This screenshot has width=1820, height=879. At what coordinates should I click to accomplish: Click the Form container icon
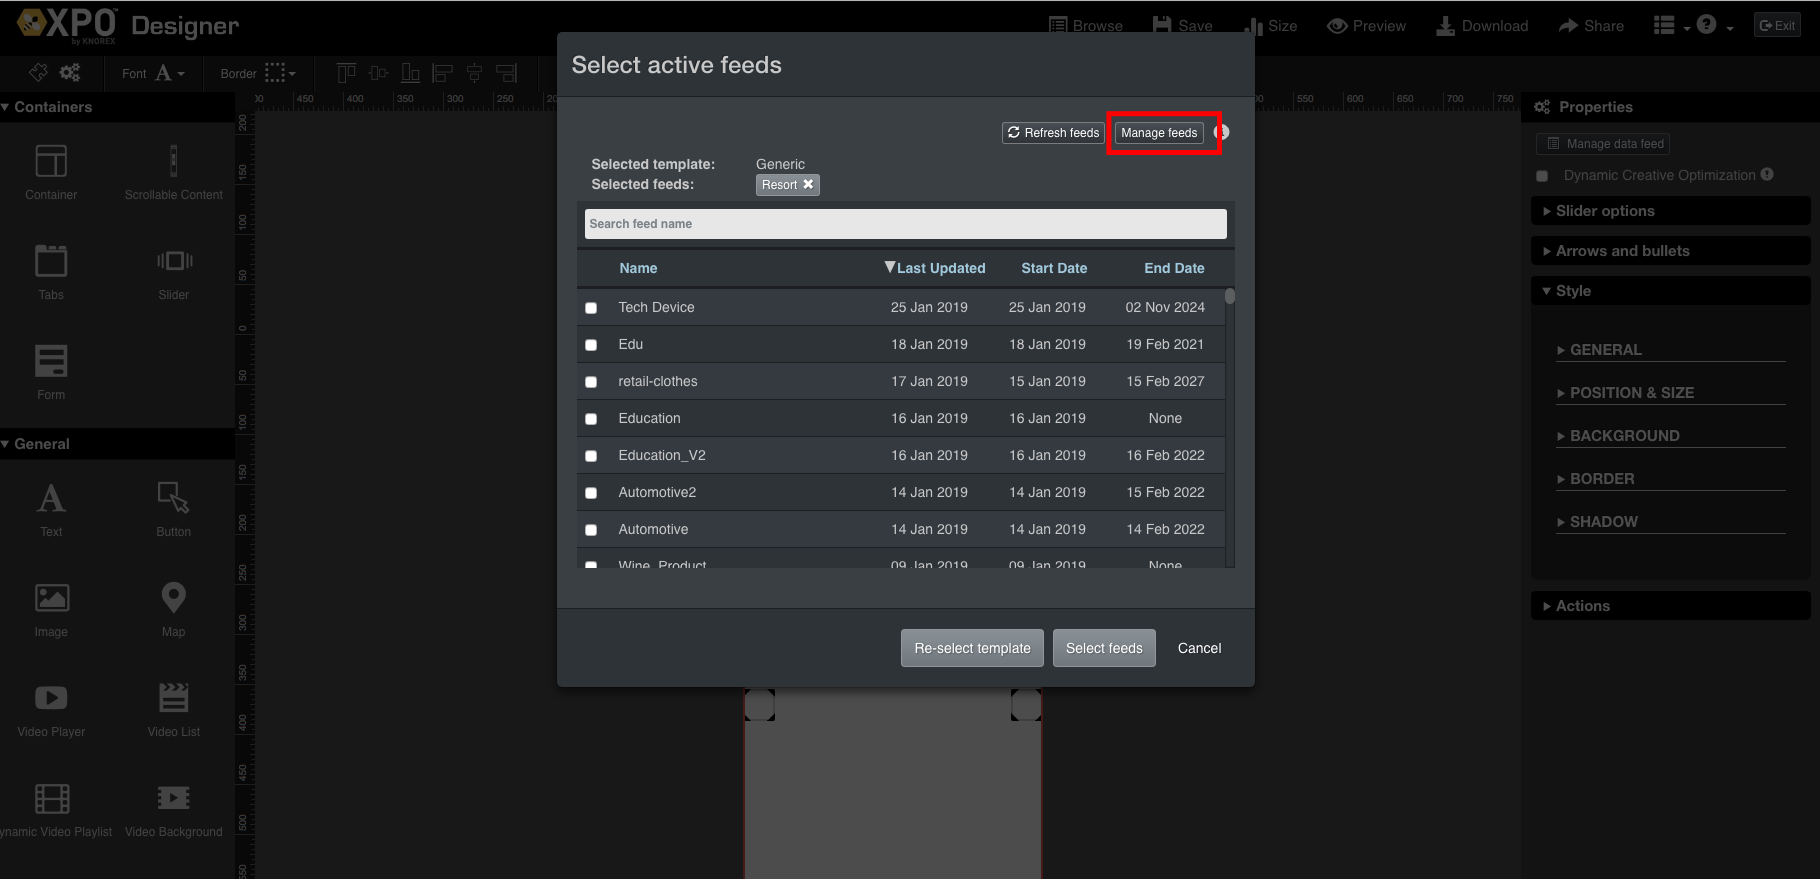tap(51, 361)
